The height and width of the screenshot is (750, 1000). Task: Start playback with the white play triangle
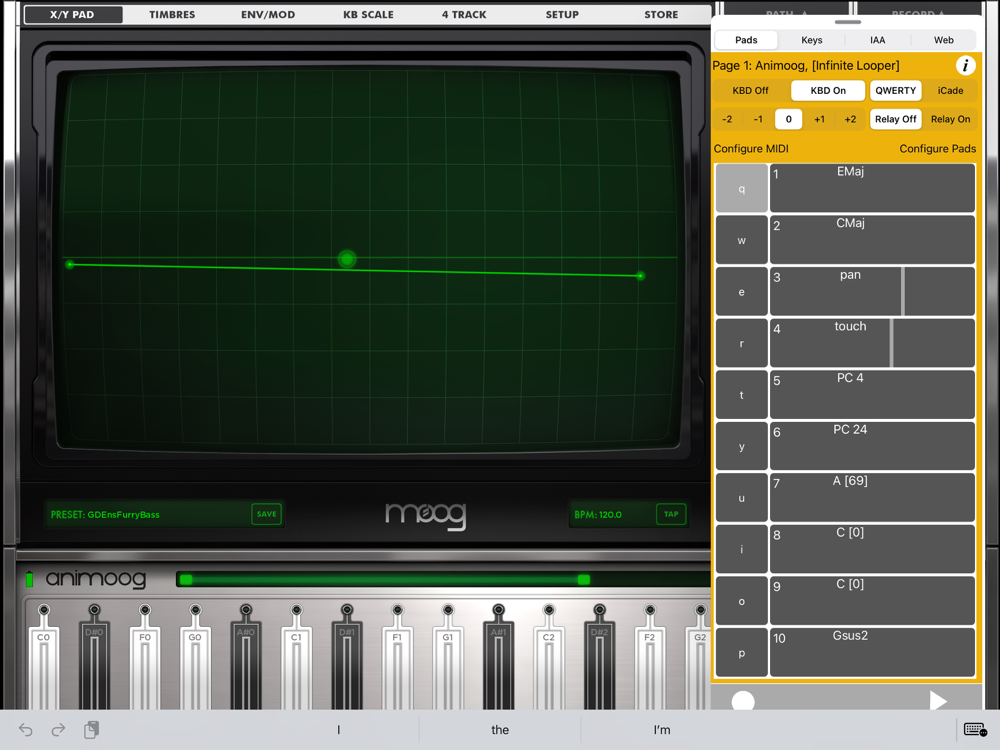pos(938,701)
